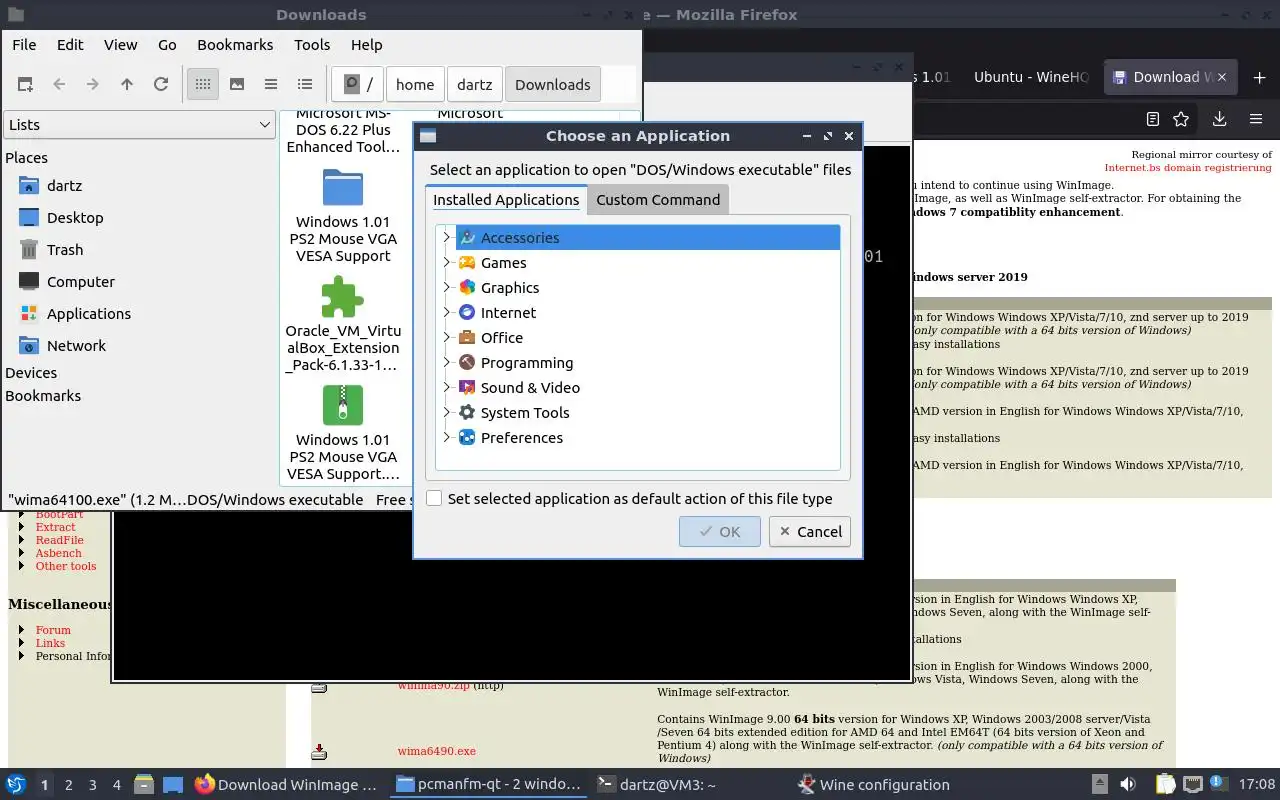Open the LXQt start menu
The height and width of the screenshot is (800, 1280).
tap(16, 785)
